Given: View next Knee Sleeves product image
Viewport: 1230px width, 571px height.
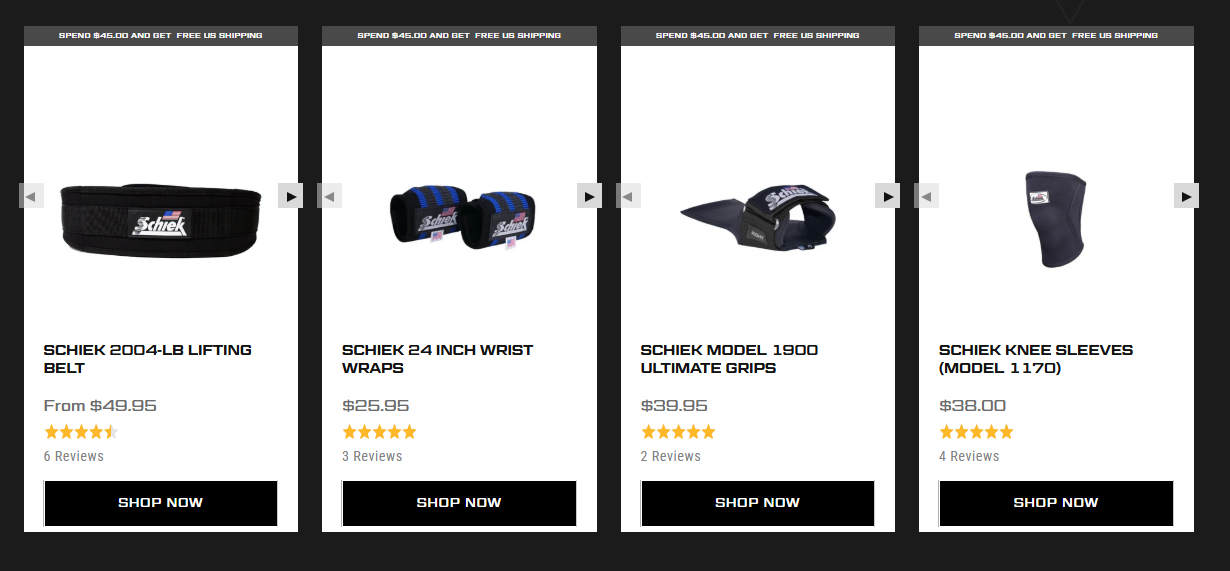Looking at the screenshot, I should [x=1186, y=196].
